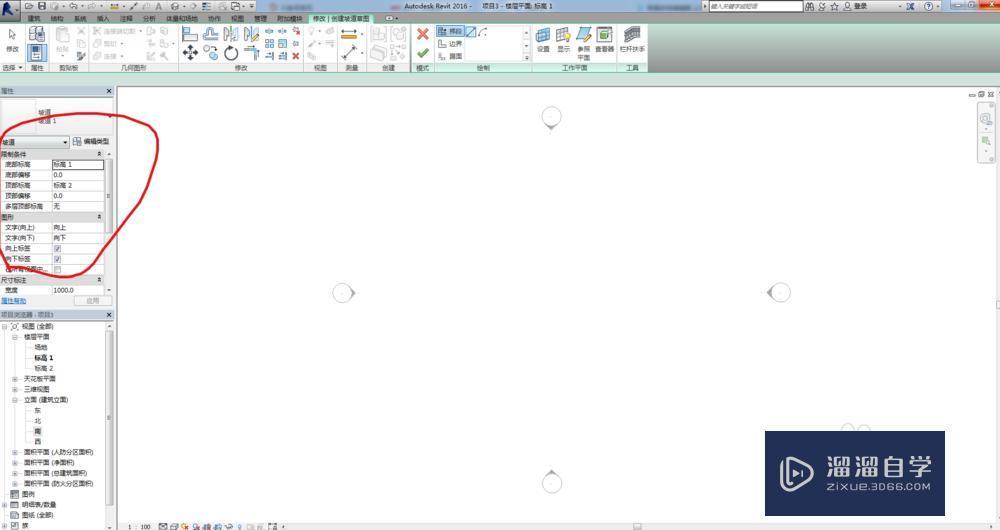1000x530 pixels.
Task: Click the Save icon in quick access toolbar
Action: pyautogui.click(x=41, y=6)
